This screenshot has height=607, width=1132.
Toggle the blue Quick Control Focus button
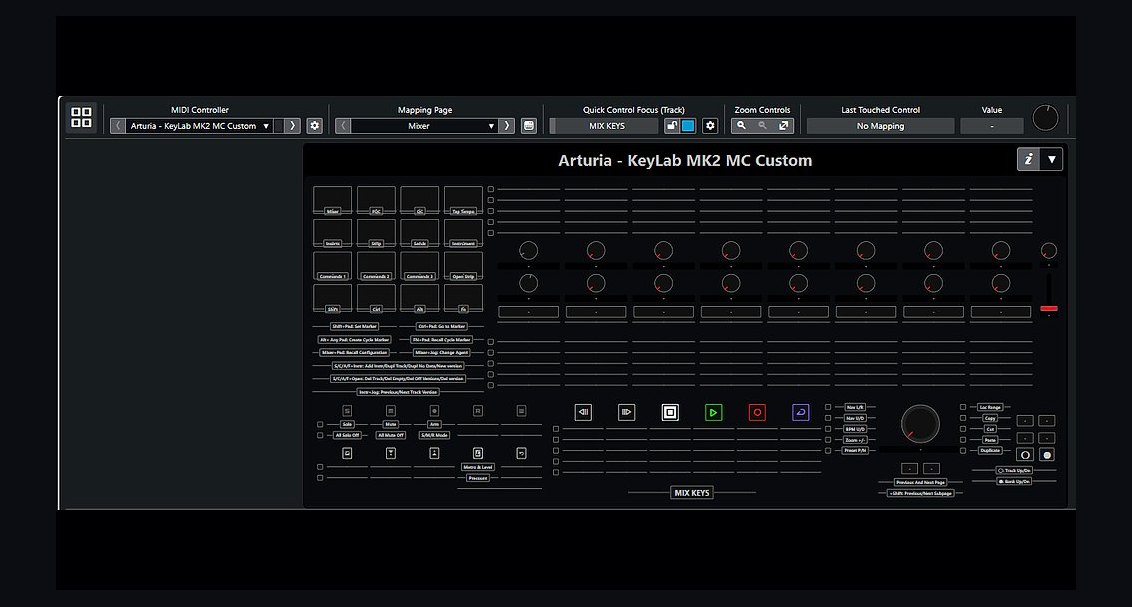pyautogui.click(x=688, y=126)
